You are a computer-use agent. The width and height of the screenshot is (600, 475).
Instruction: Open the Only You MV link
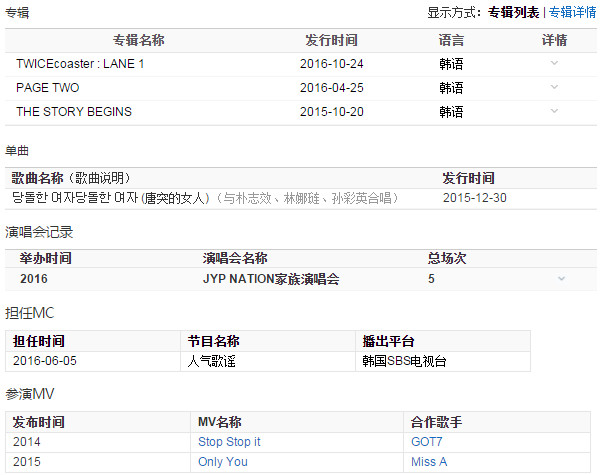coord(223,462)
